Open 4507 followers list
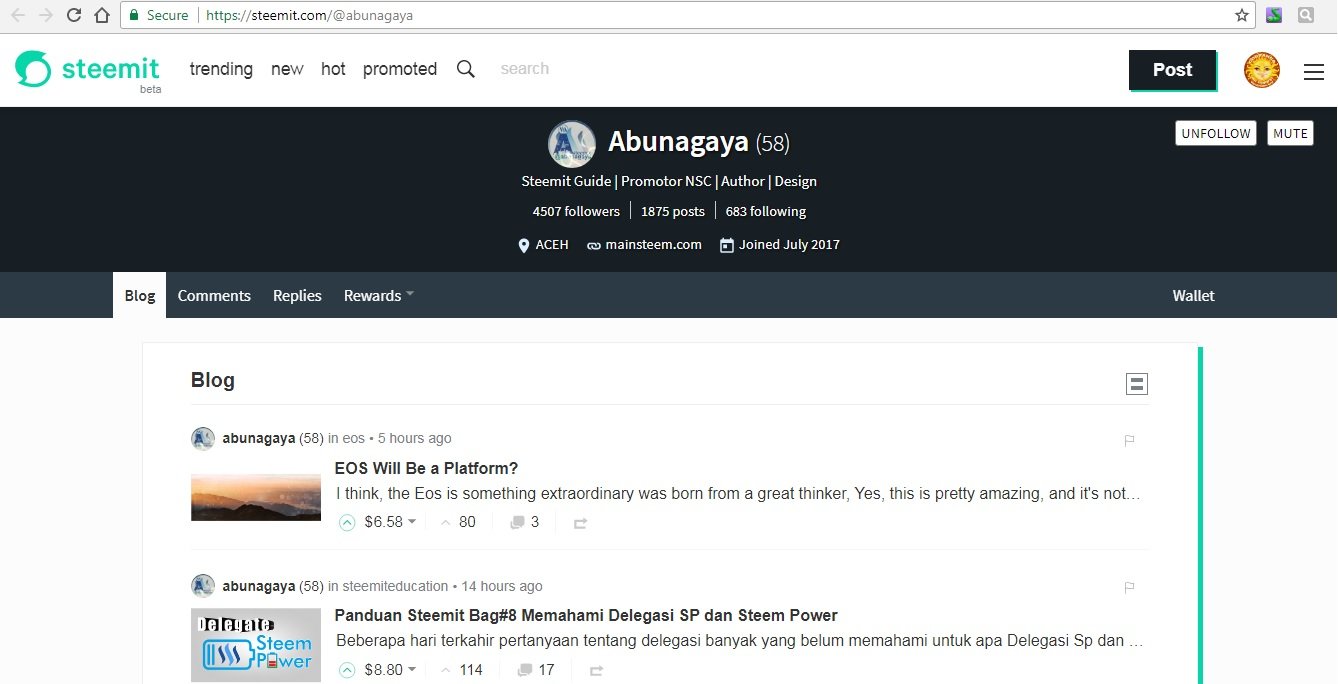Viewport: 1338px width, 684px height. pos(576,211)
